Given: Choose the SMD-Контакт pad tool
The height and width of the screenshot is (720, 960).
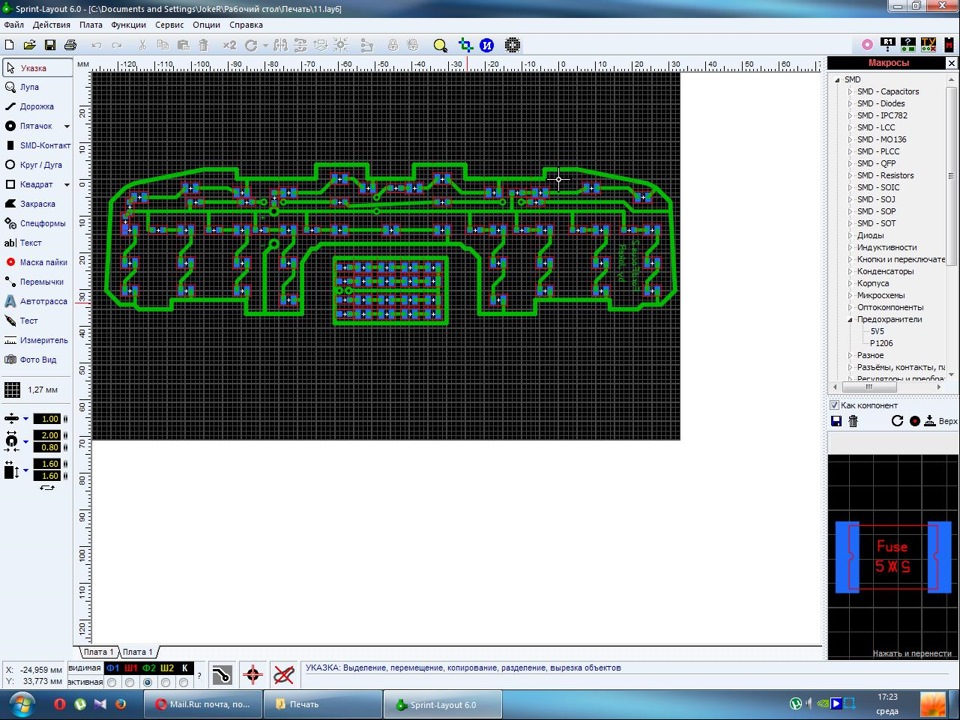Looking at the screenshot, I should pos(36,146).
